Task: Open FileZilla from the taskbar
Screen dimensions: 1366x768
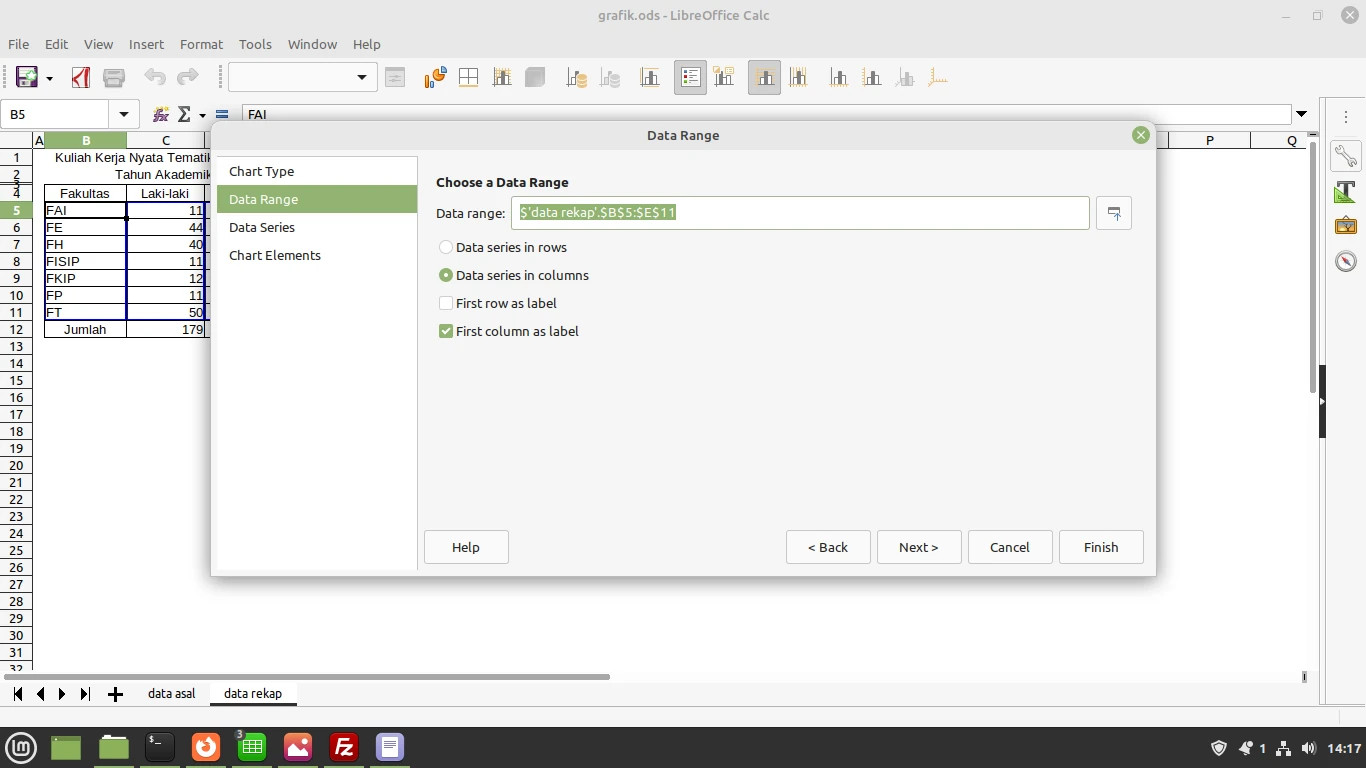Action: [344, 747]
